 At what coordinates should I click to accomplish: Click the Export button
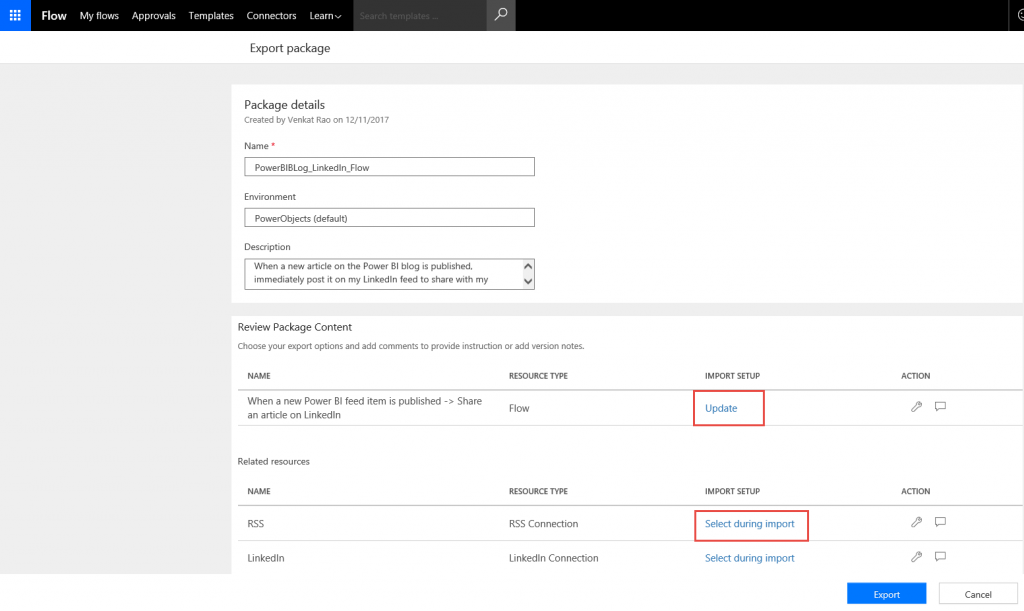coord(886,594)
